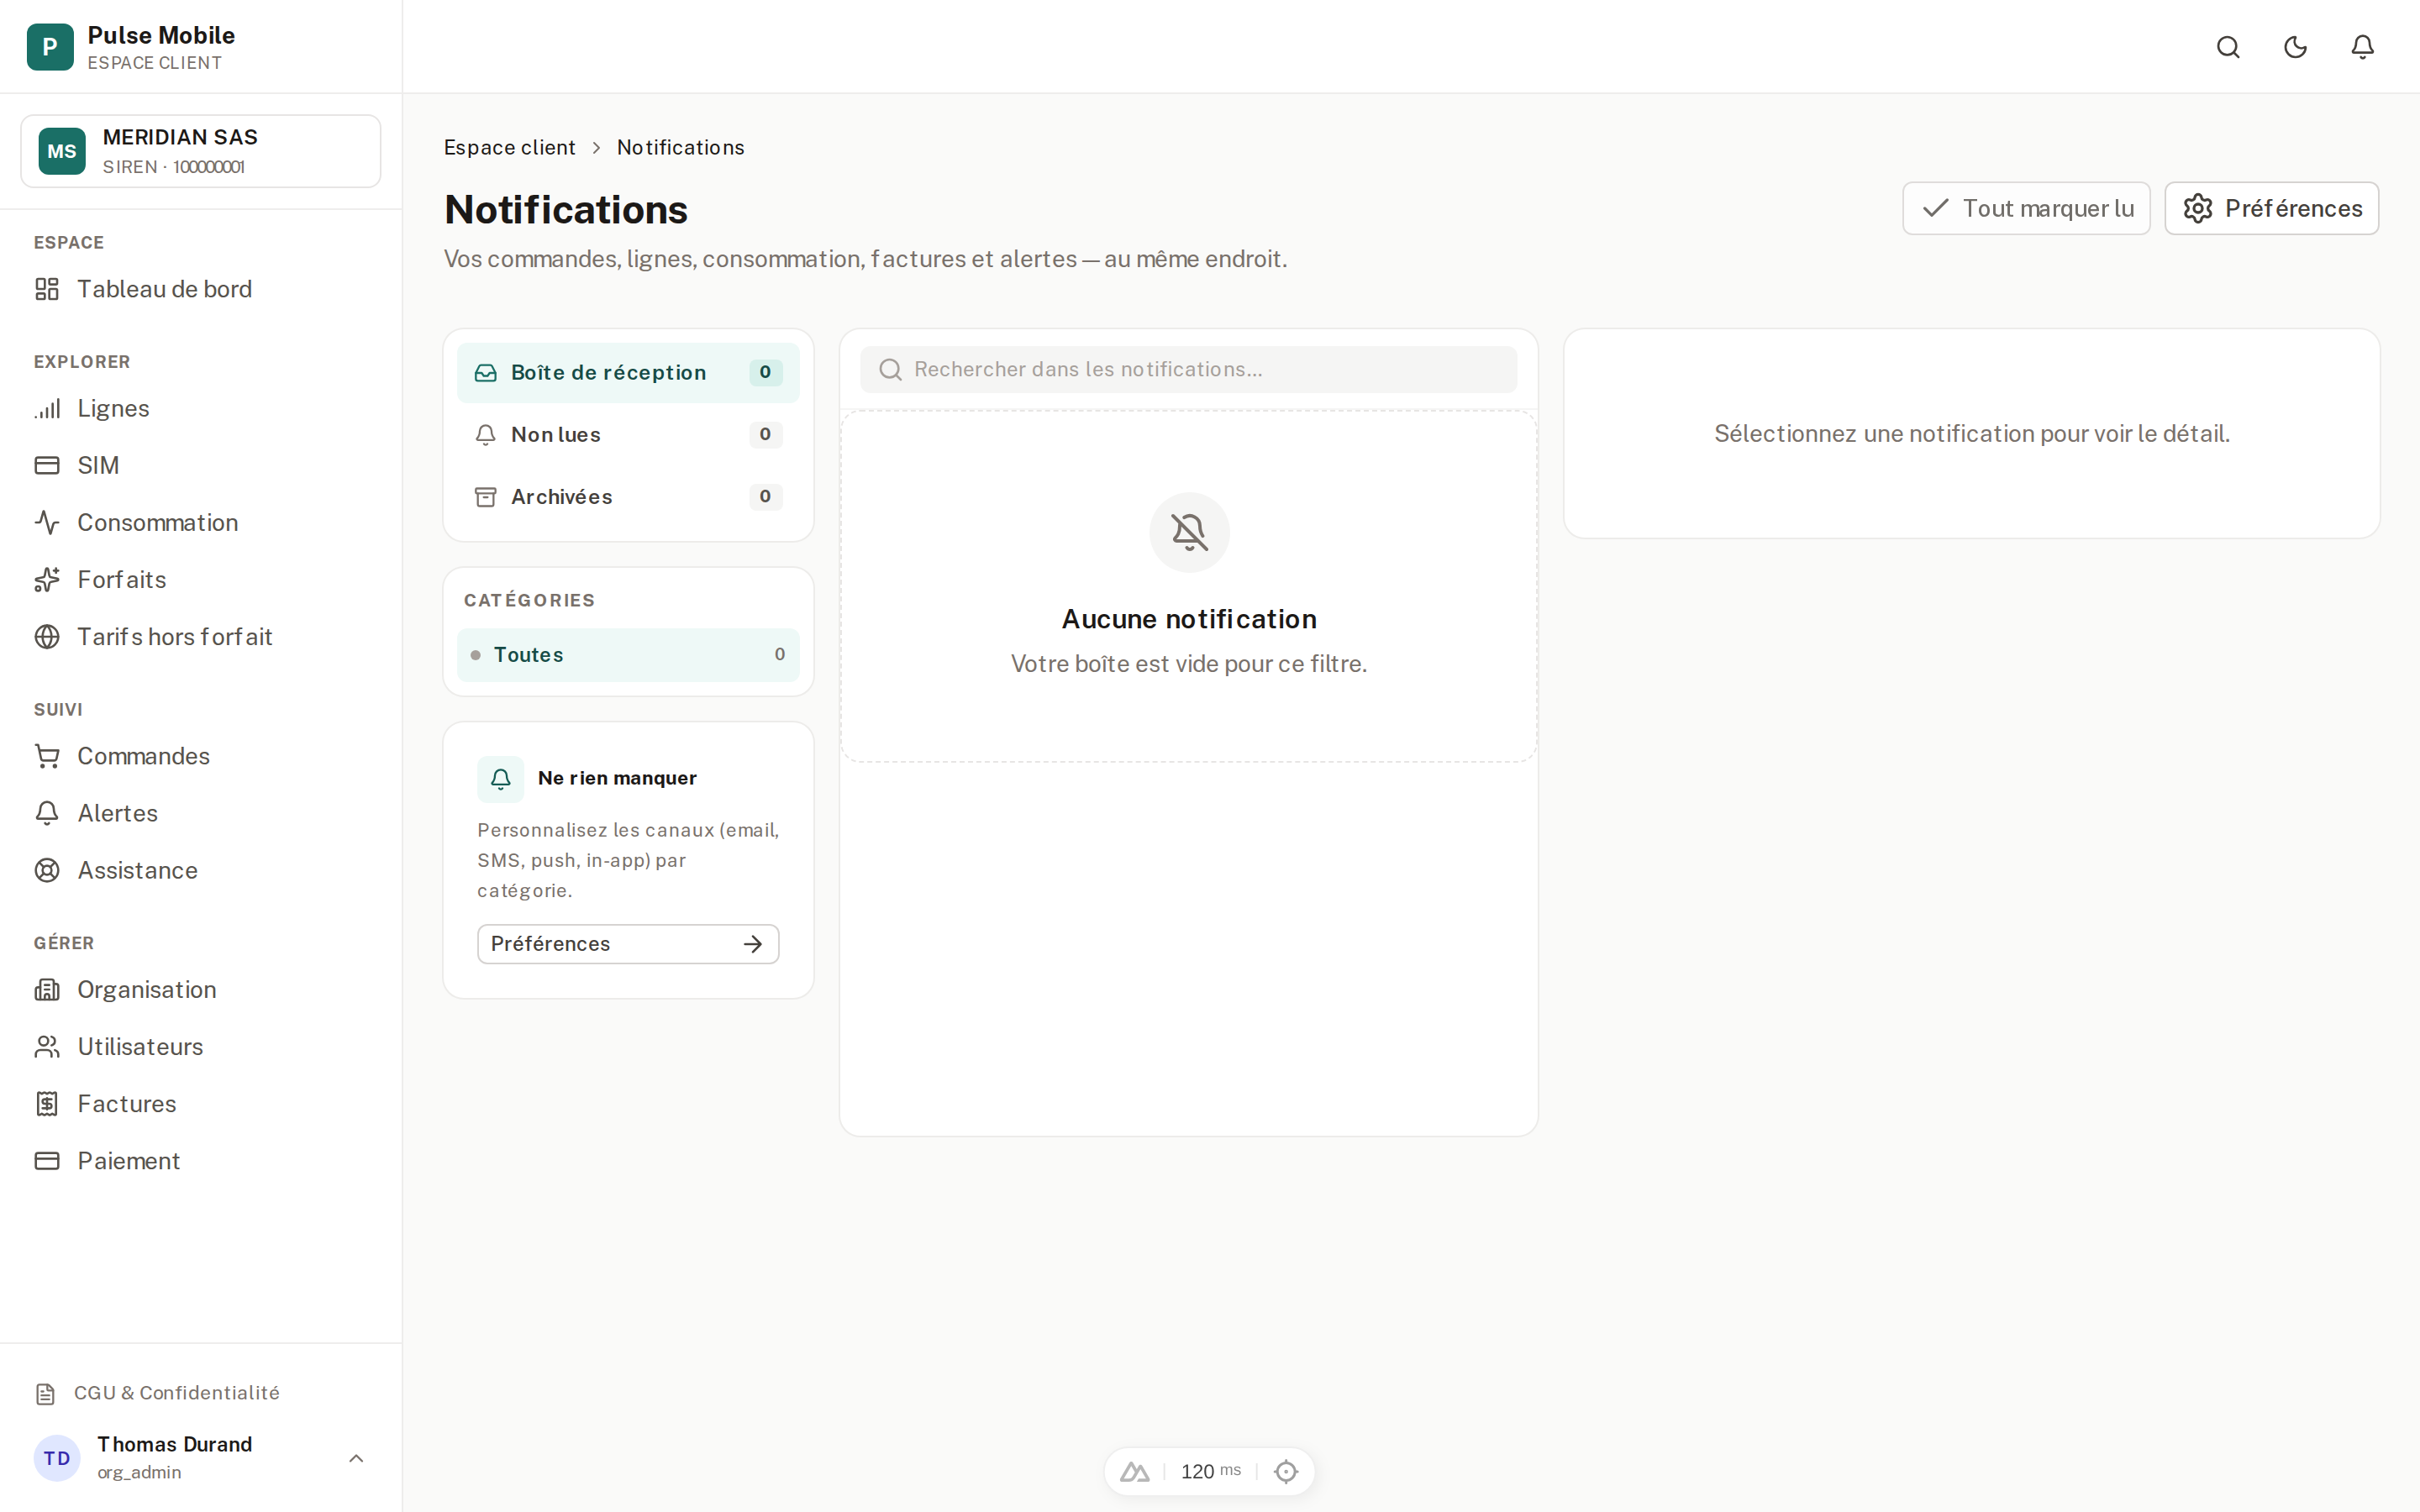This screenshot has width=2420, height=1512.
Task: Open Tarifs hors forfait
Action: pos(201,636)
